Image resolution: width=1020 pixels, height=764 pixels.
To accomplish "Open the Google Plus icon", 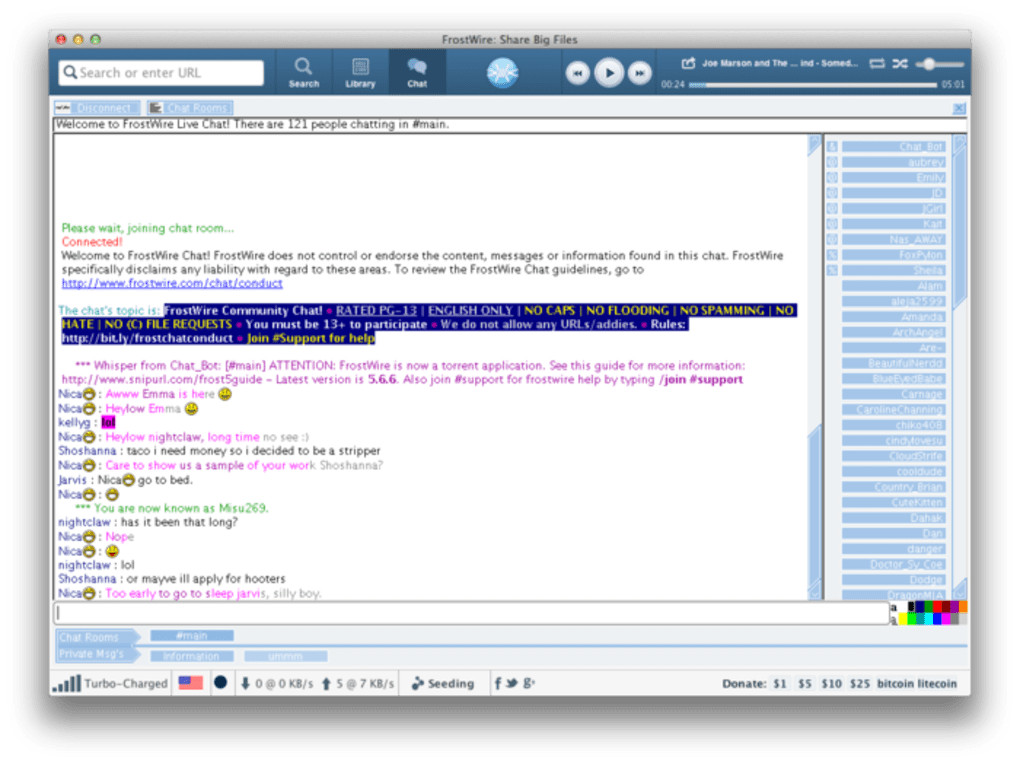I will [x=529, y=683].
